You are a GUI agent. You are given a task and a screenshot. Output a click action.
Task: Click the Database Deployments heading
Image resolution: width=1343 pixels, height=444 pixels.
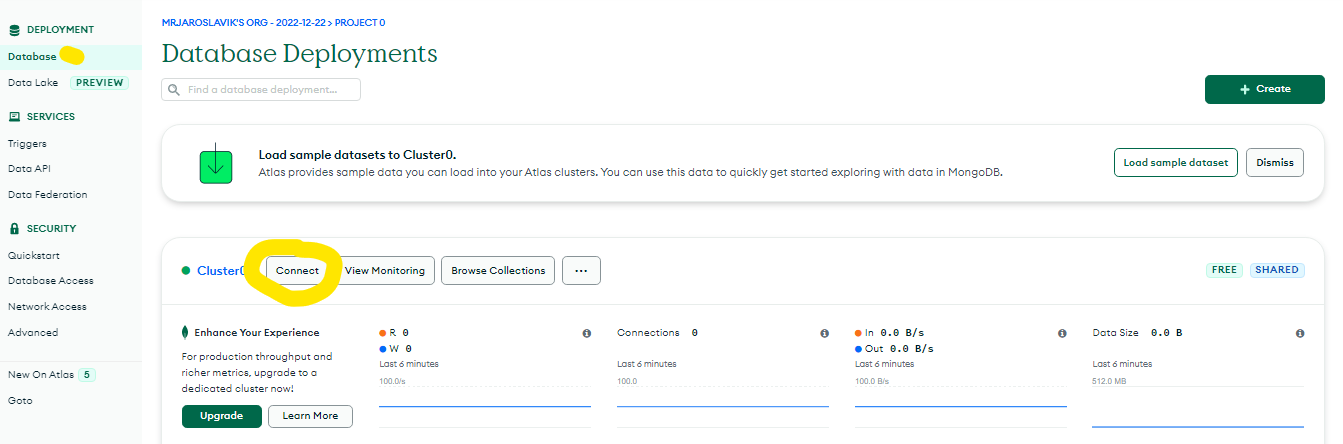pyautogui.click(x=300, y=53)
